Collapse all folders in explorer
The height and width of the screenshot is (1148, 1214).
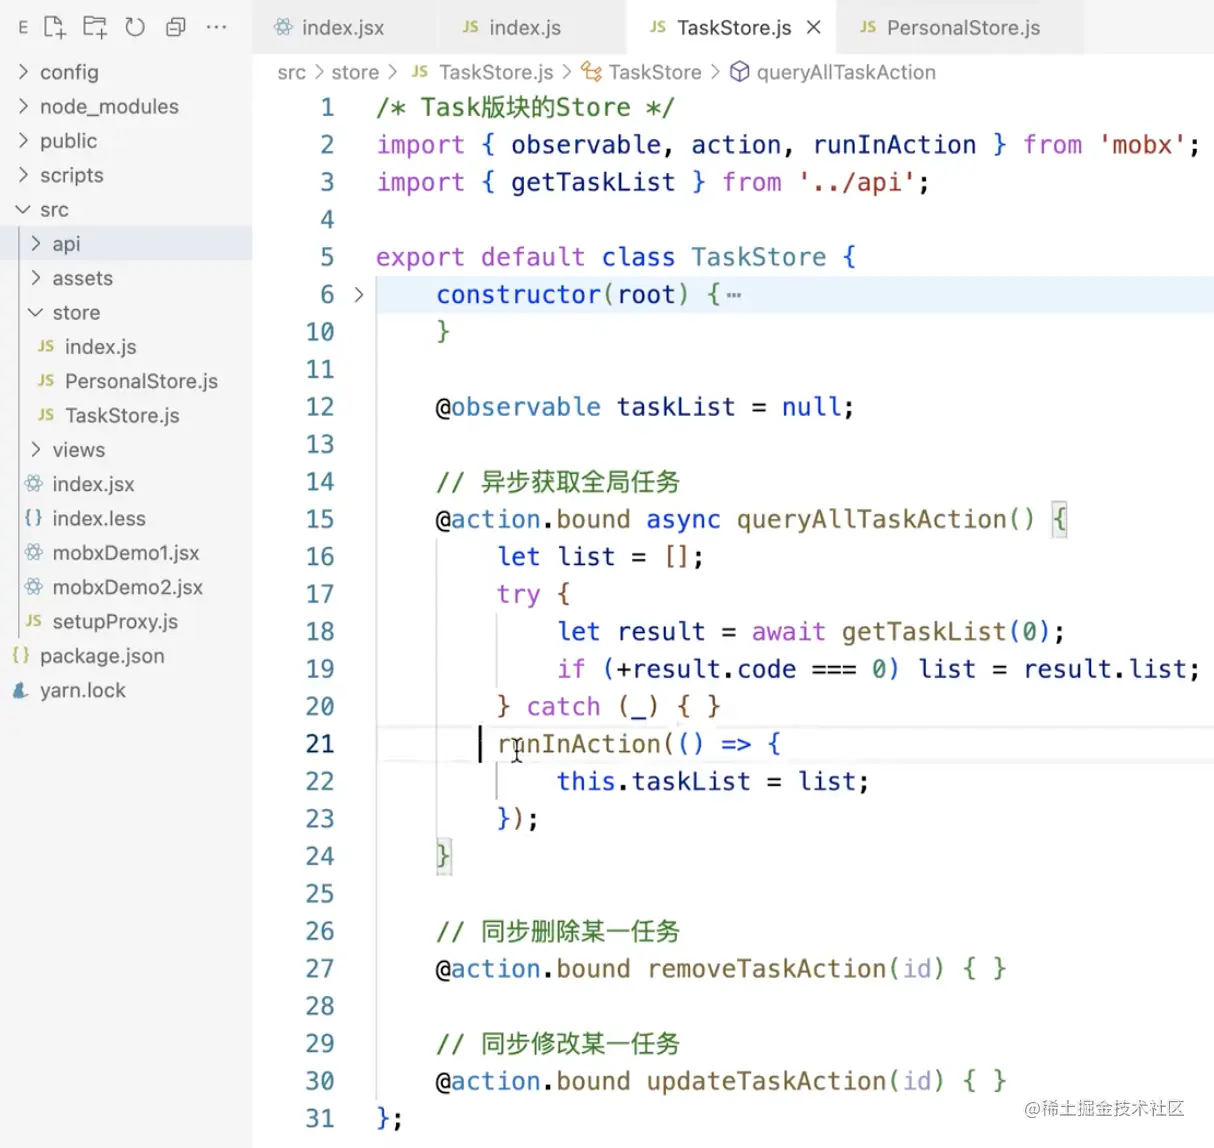point(175,27)
